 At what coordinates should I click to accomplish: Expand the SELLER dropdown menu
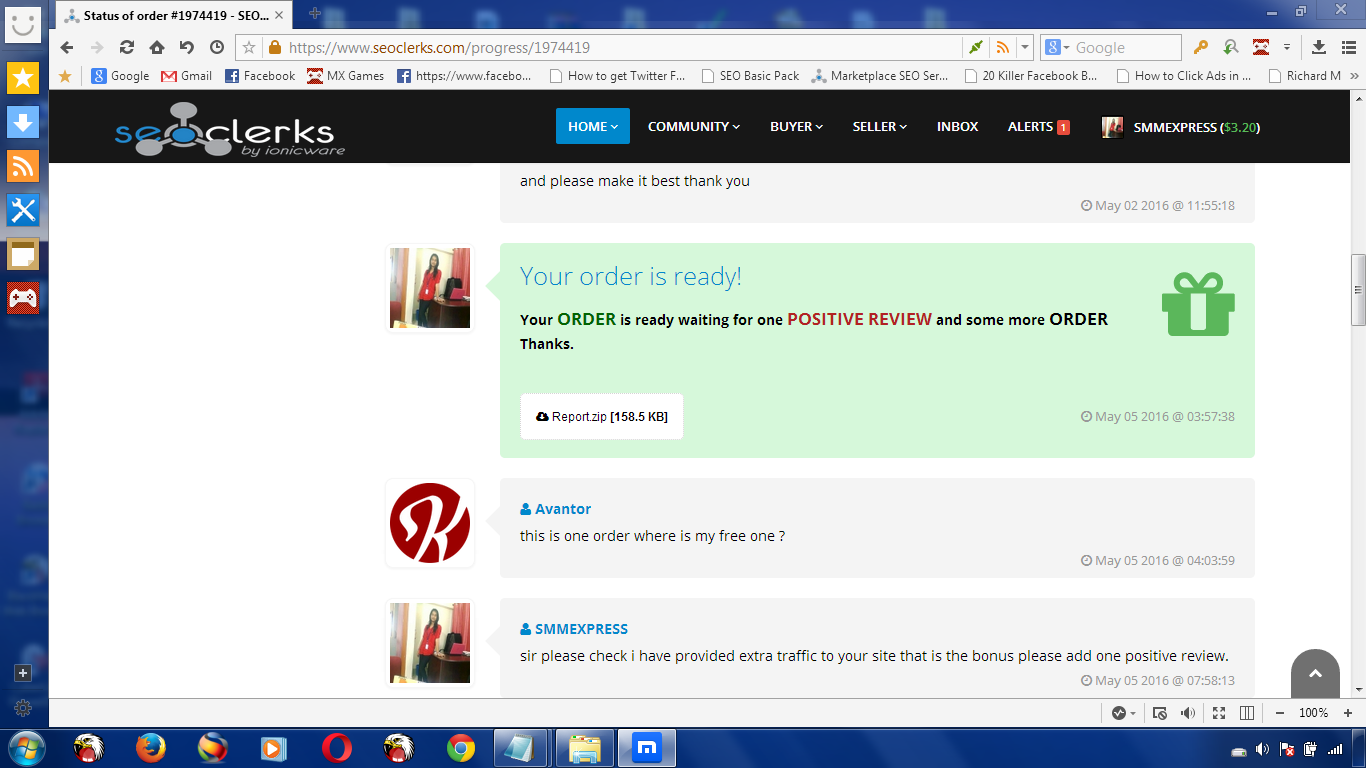coord(880,126)
